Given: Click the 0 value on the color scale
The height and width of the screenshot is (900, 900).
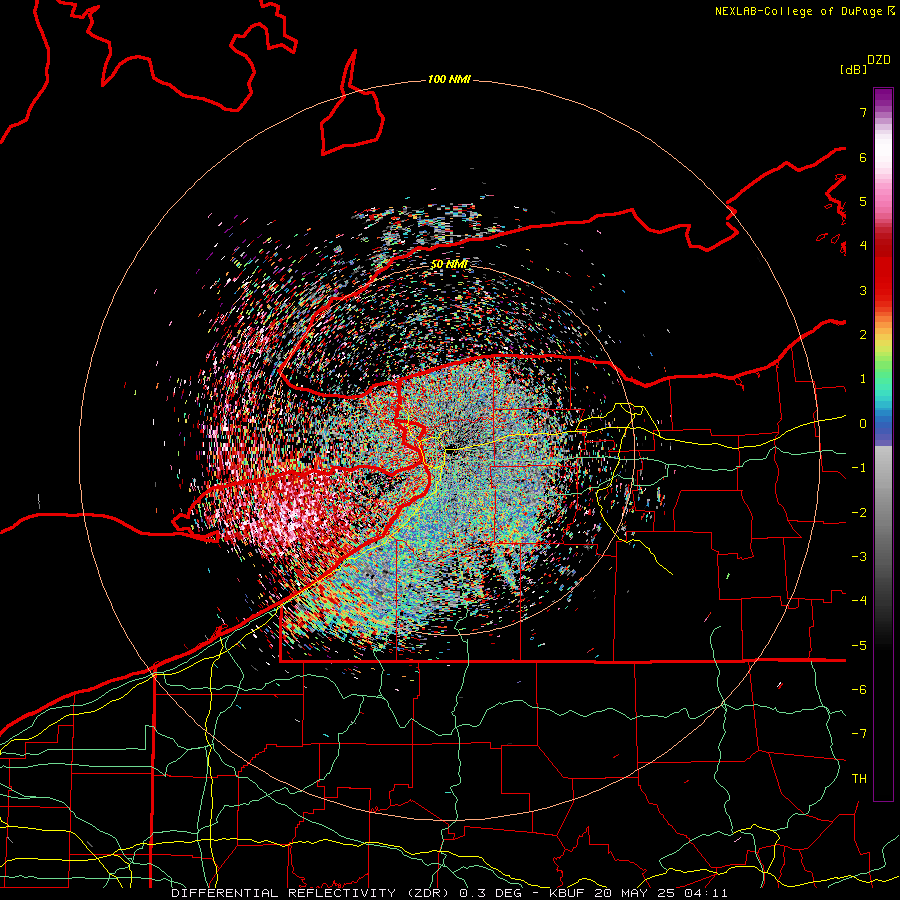Looking at the screenshot, I should pyautogui.click(x=863, y=424).
